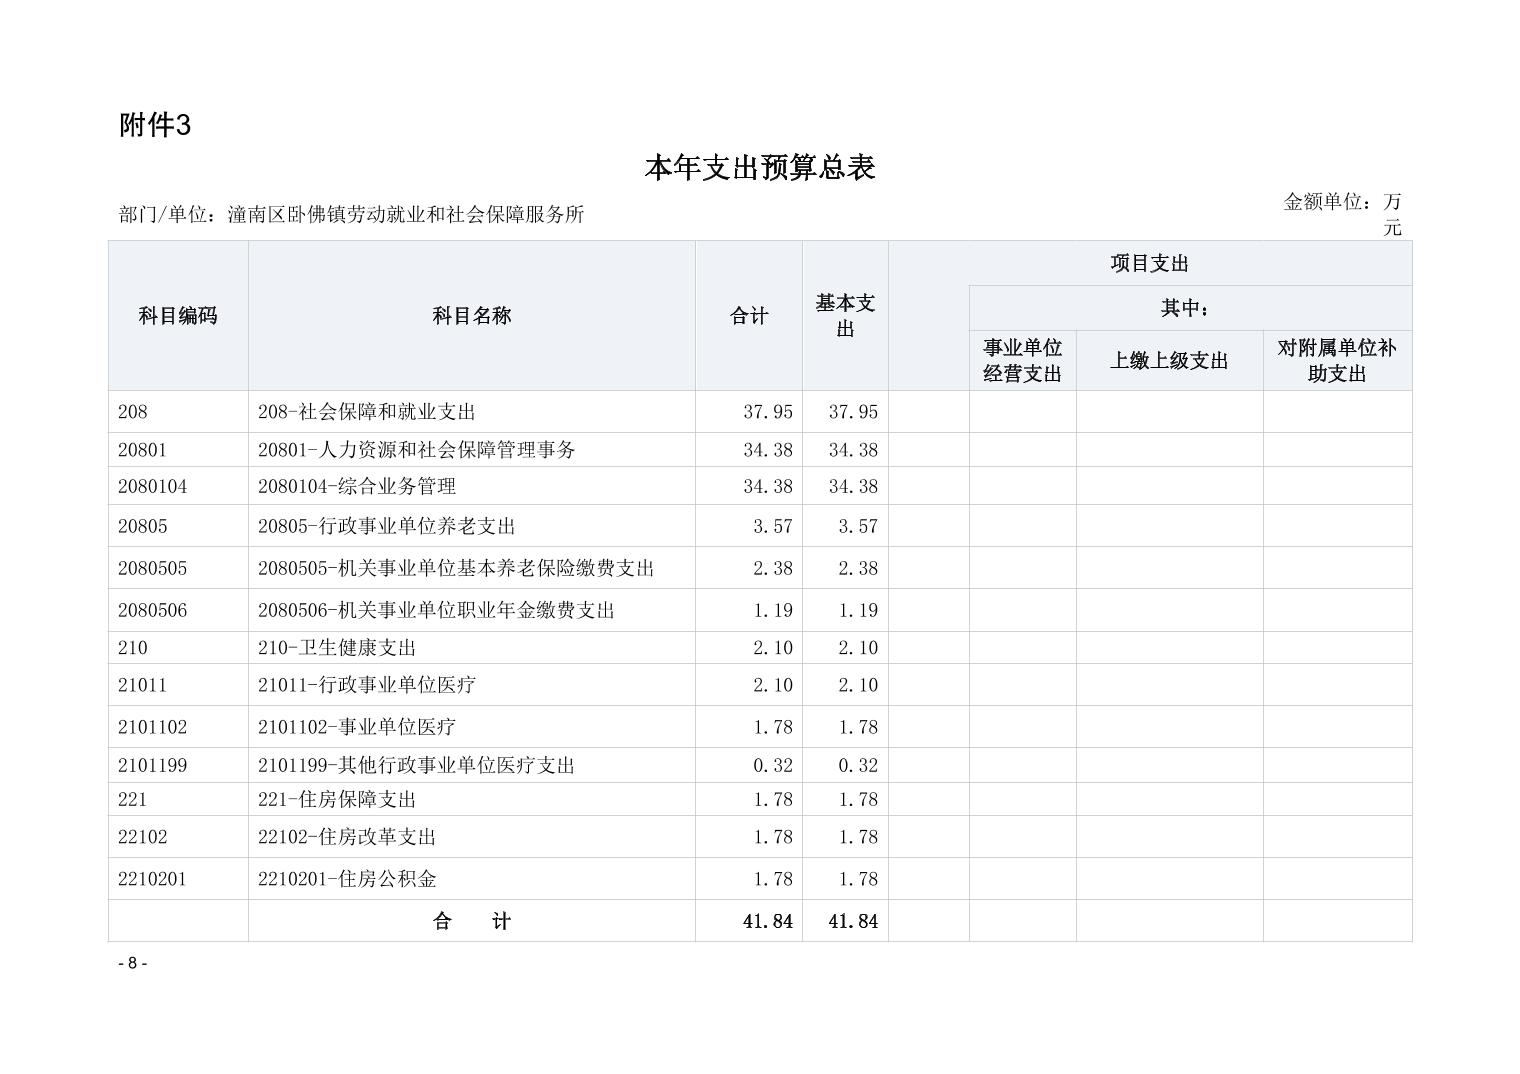
Task: Click the 附件3 heading
Action: (155, 125)
